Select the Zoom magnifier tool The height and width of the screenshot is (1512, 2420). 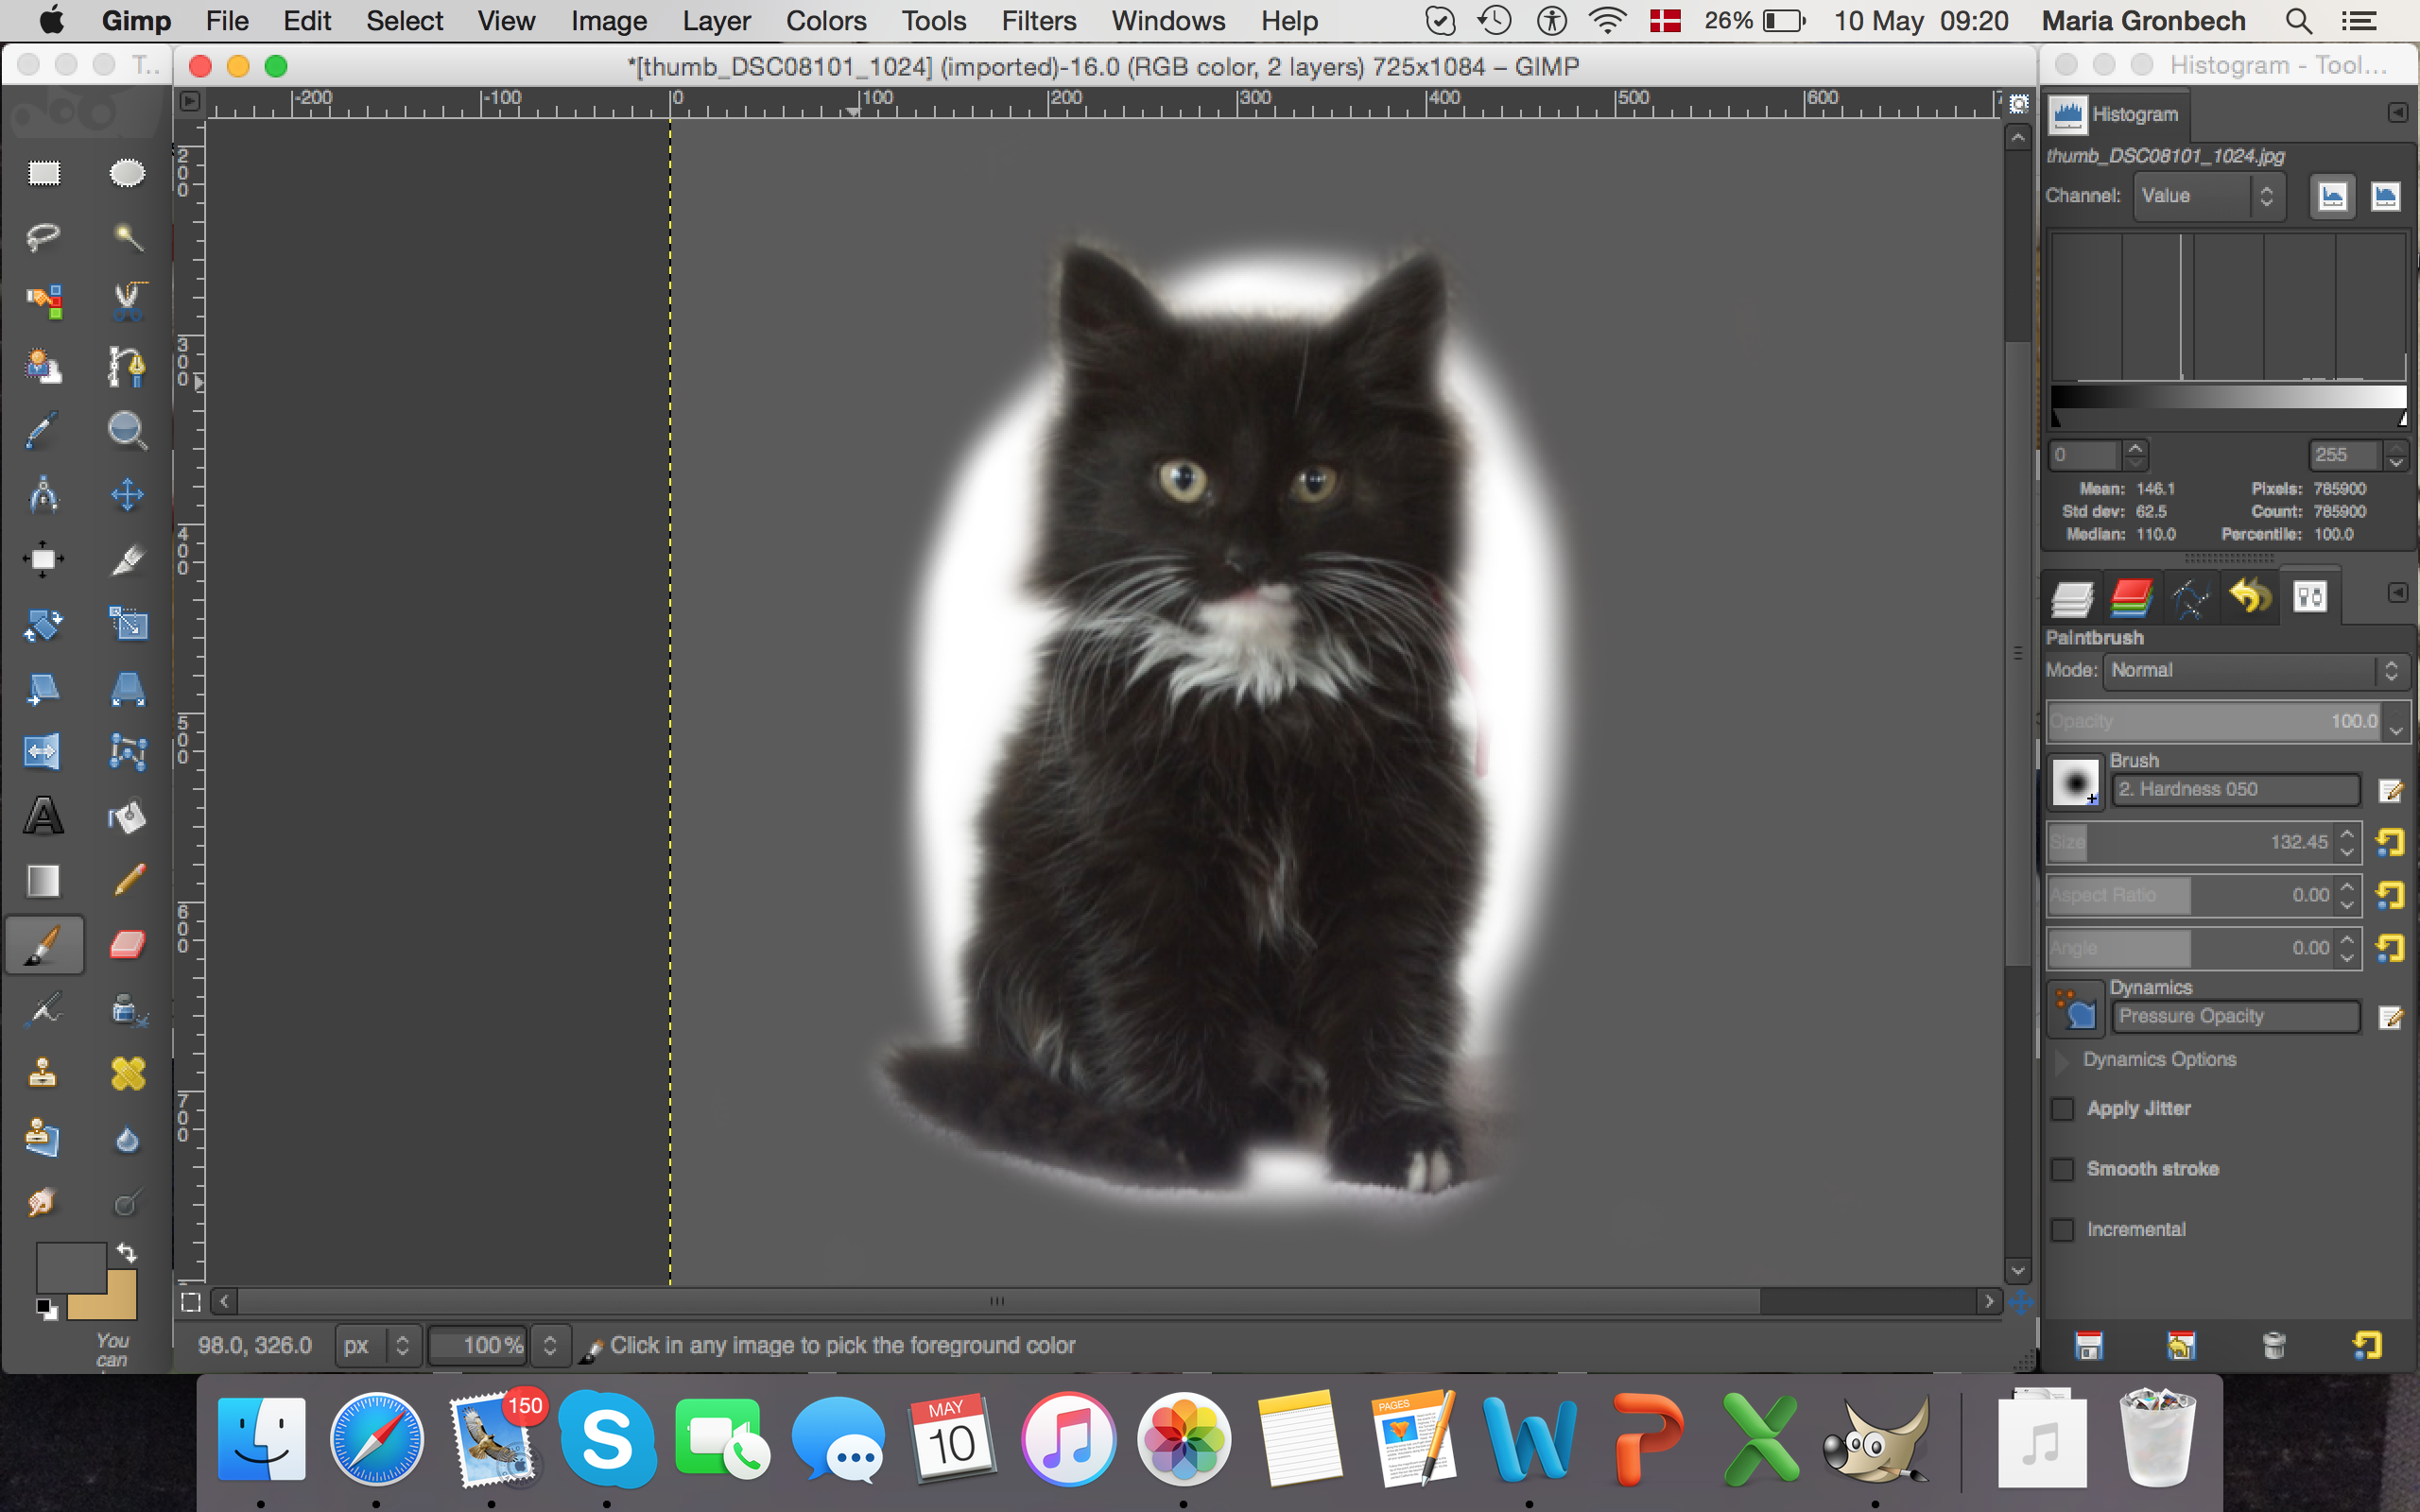[127, 430]
